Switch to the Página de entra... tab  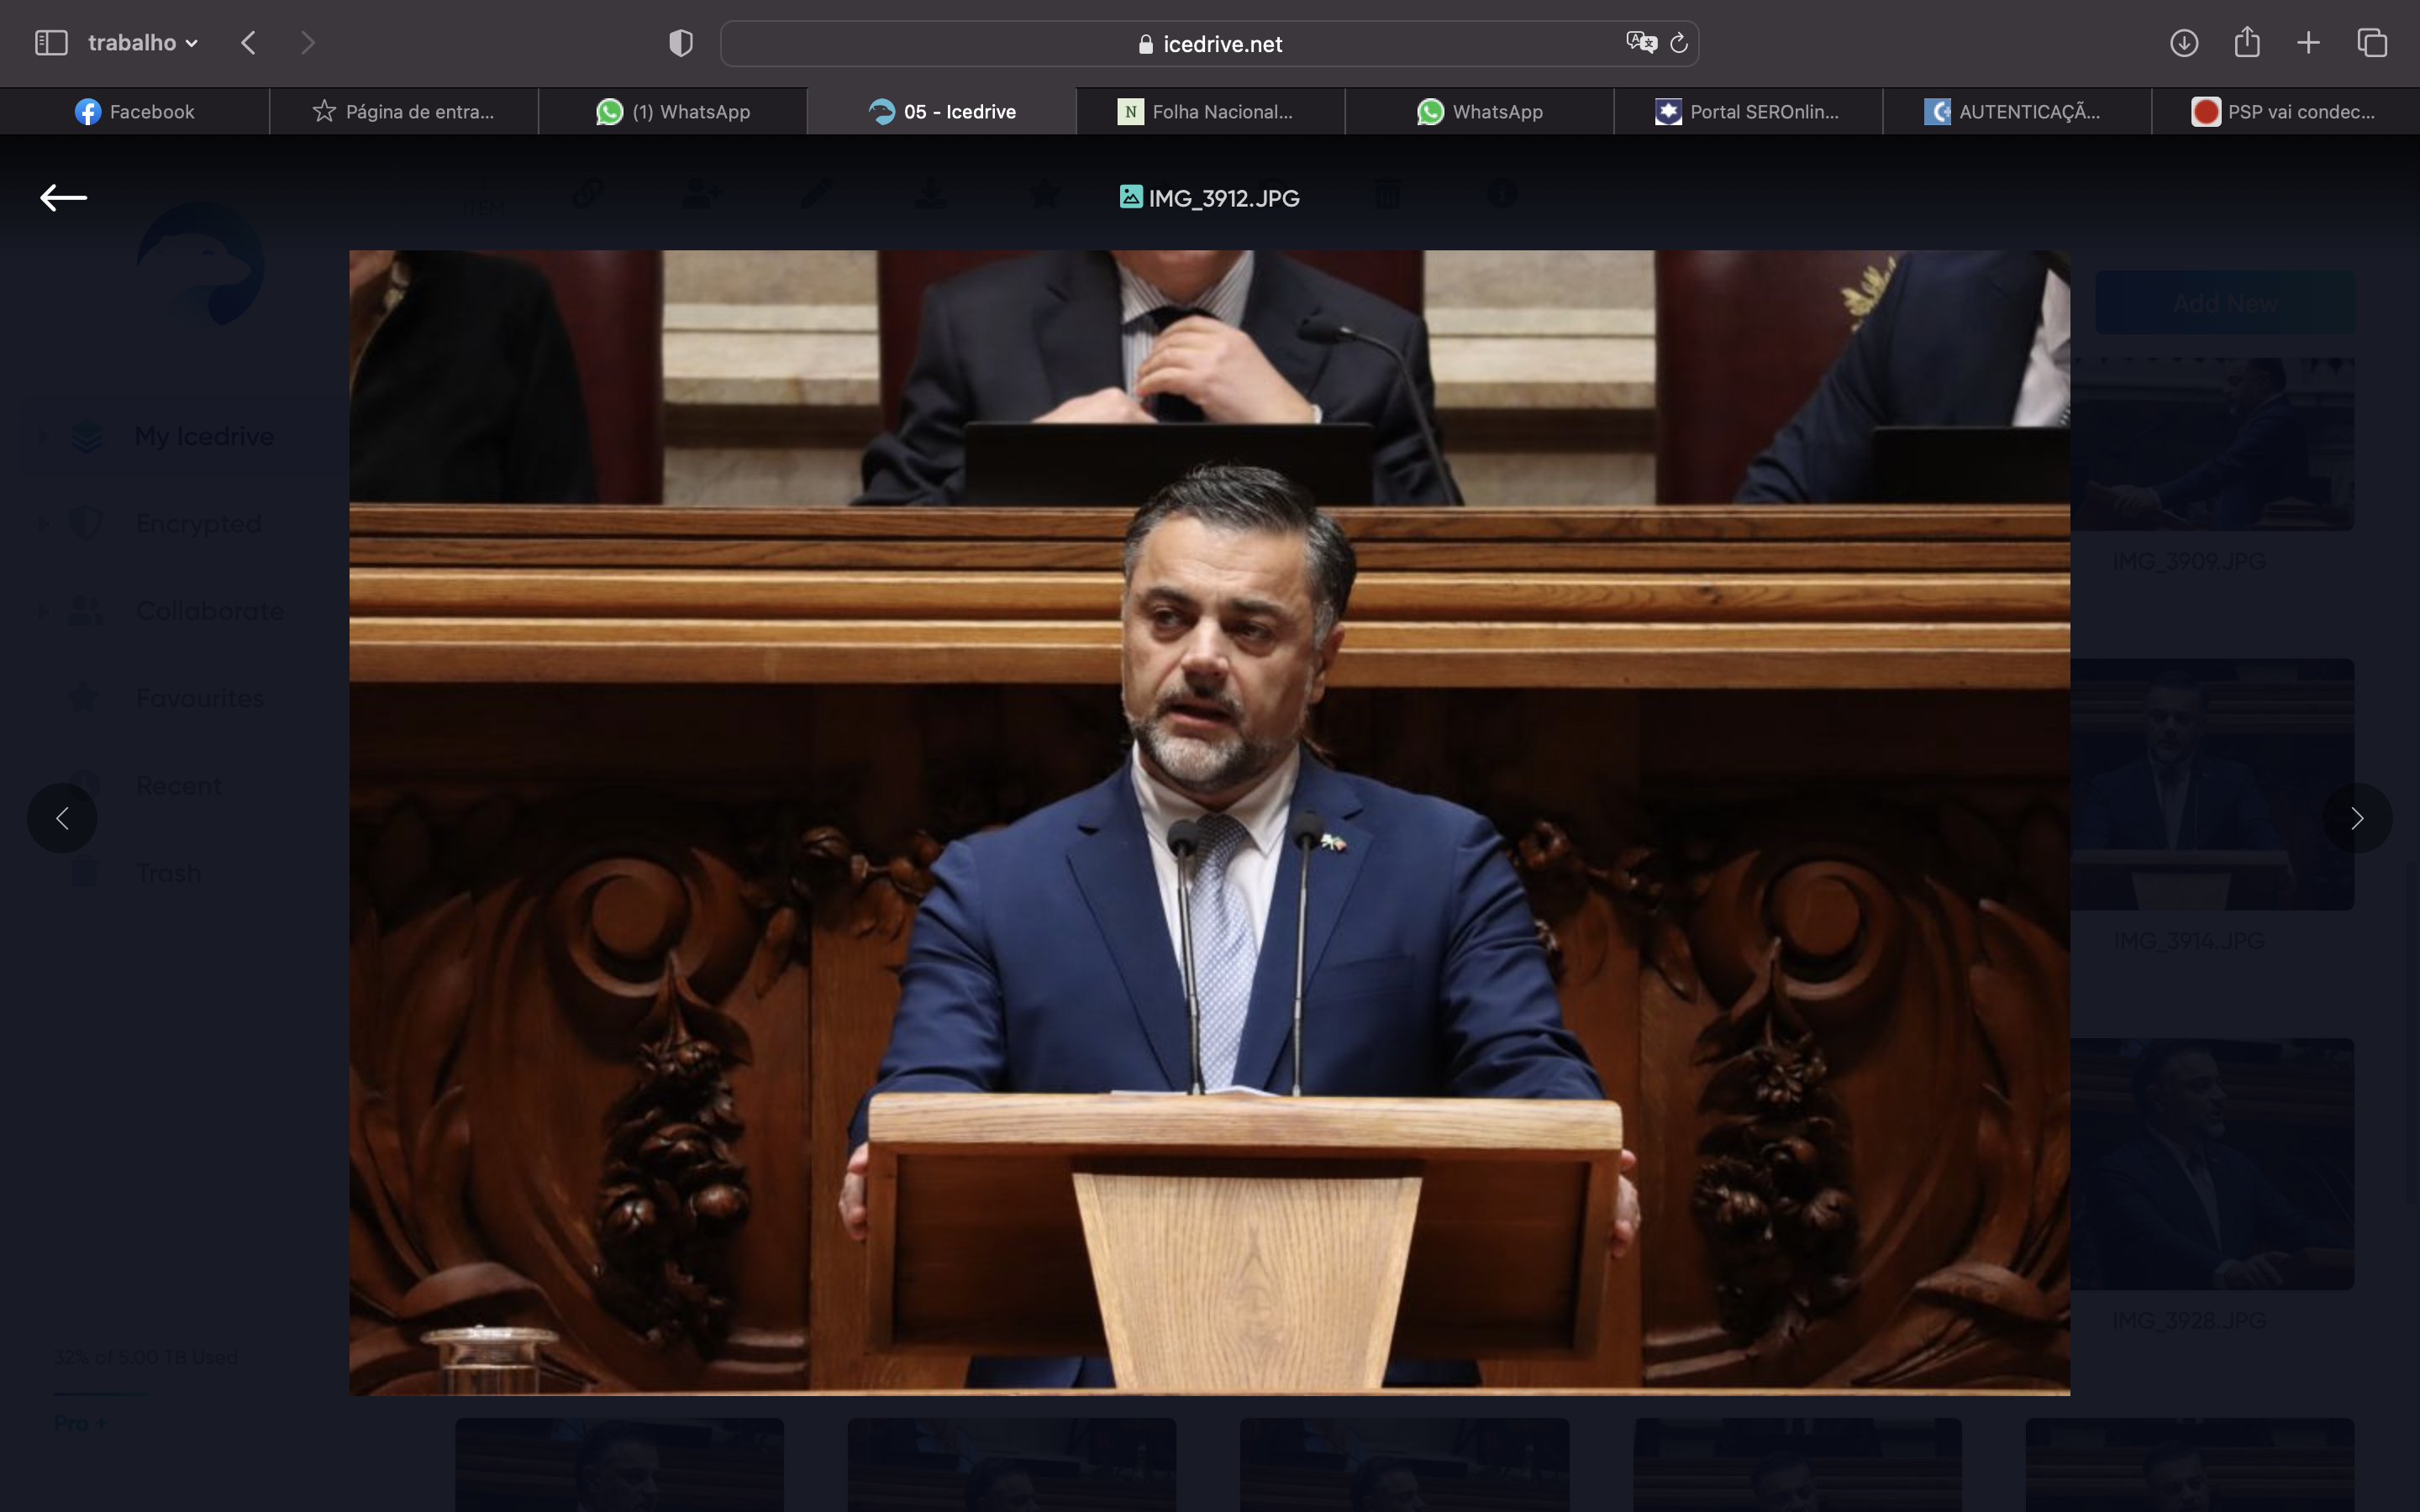pyautogui.click(x=404, y=112)
